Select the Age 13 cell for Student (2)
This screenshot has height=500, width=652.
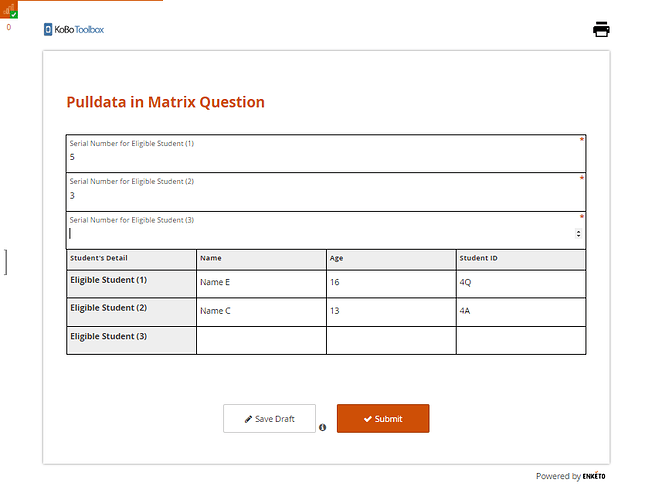click(391, 311)
